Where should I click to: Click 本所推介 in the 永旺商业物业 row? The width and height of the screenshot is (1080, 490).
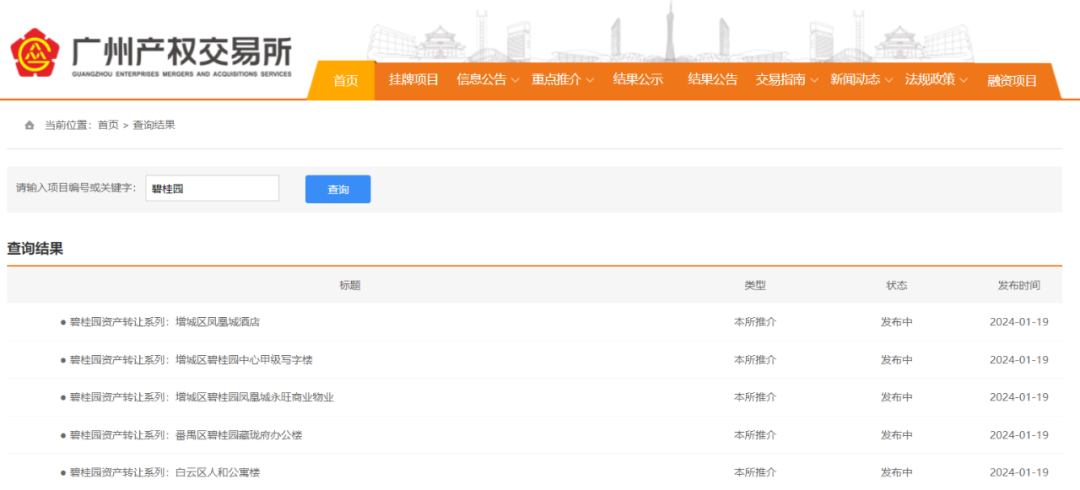(x=755, y=398)
